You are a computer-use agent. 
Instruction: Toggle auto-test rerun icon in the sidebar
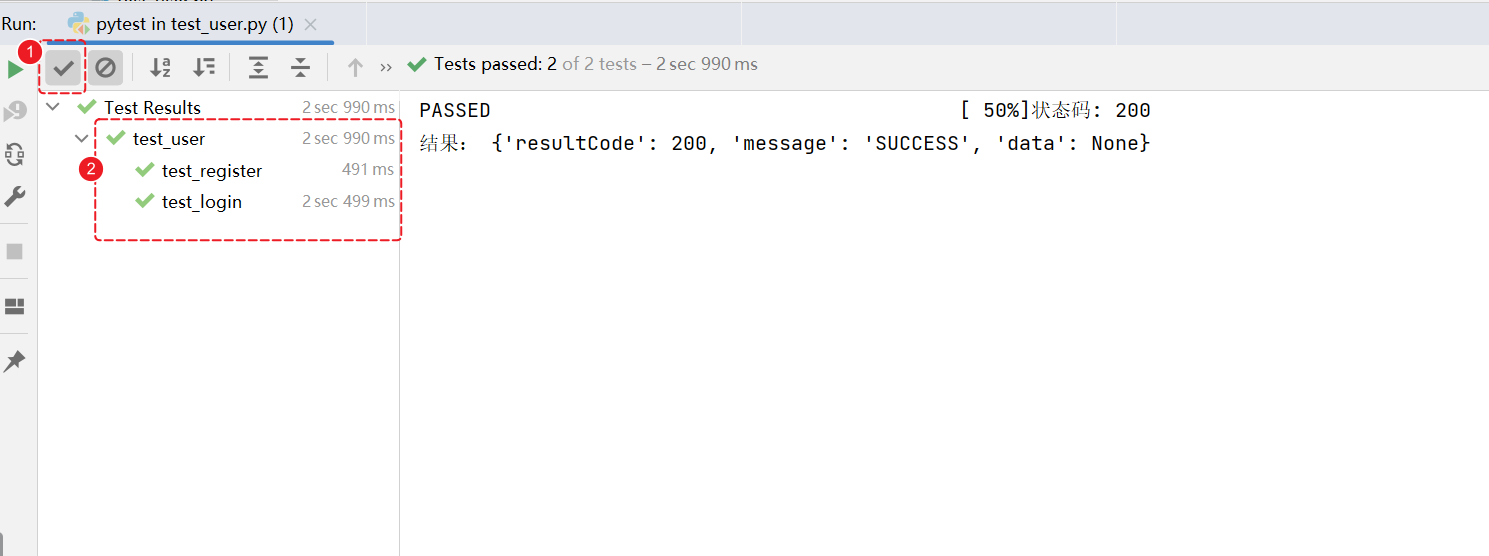pyautogui.click(x=15, y=154)
